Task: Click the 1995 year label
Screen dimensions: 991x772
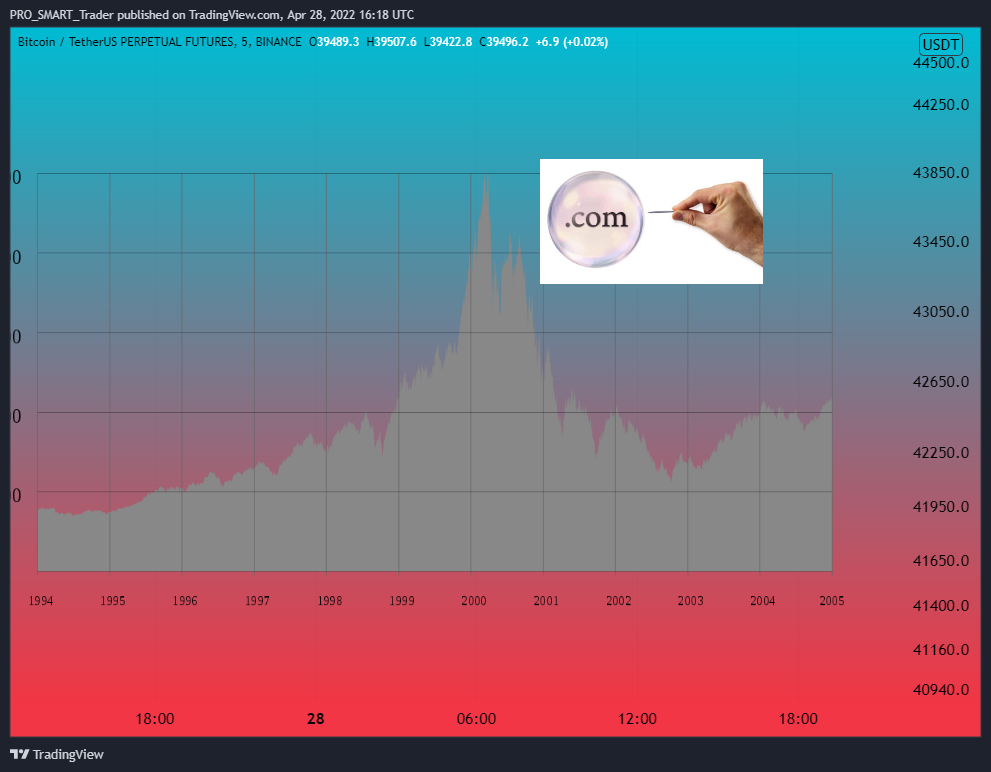Action: [x=112, y=601]
